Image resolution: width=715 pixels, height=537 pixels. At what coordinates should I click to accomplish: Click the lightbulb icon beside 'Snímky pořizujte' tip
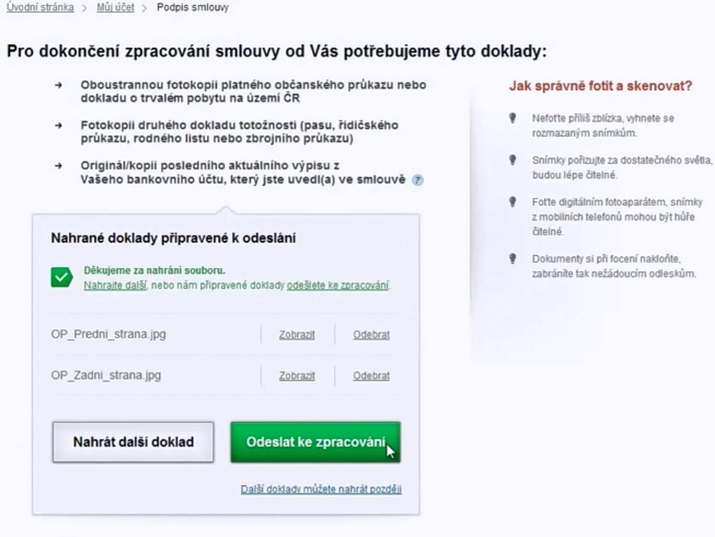click(x=513, y=160)
